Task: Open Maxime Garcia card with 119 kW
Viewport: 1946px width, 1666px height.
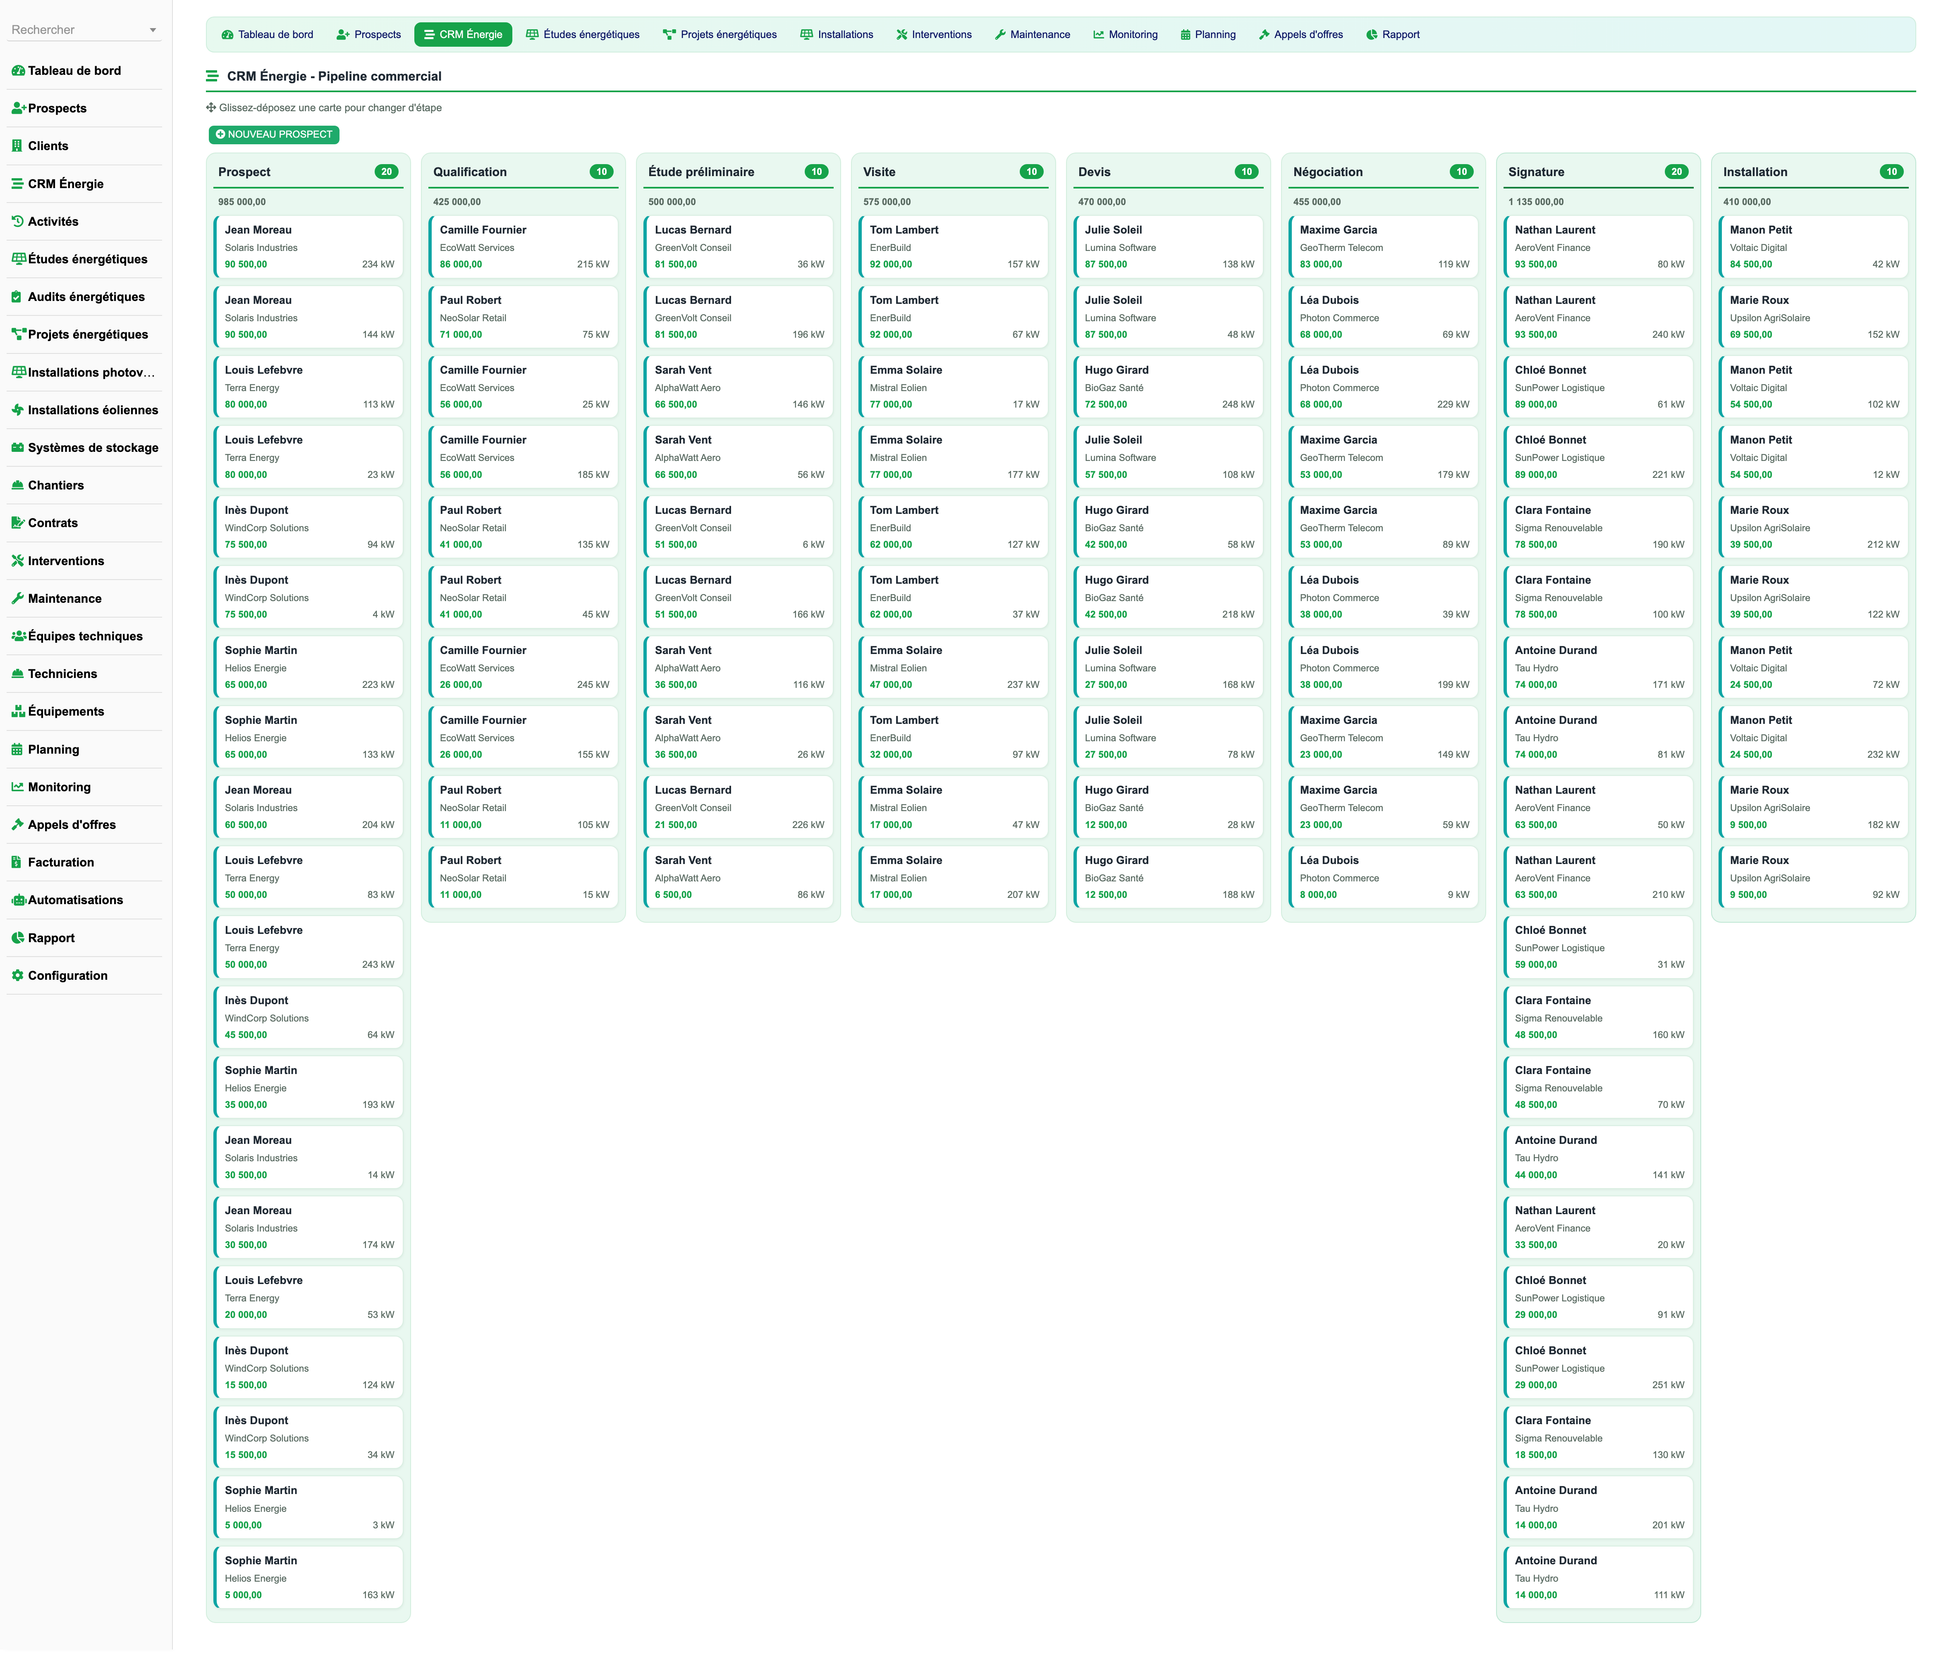Action: coord(1384,247)
